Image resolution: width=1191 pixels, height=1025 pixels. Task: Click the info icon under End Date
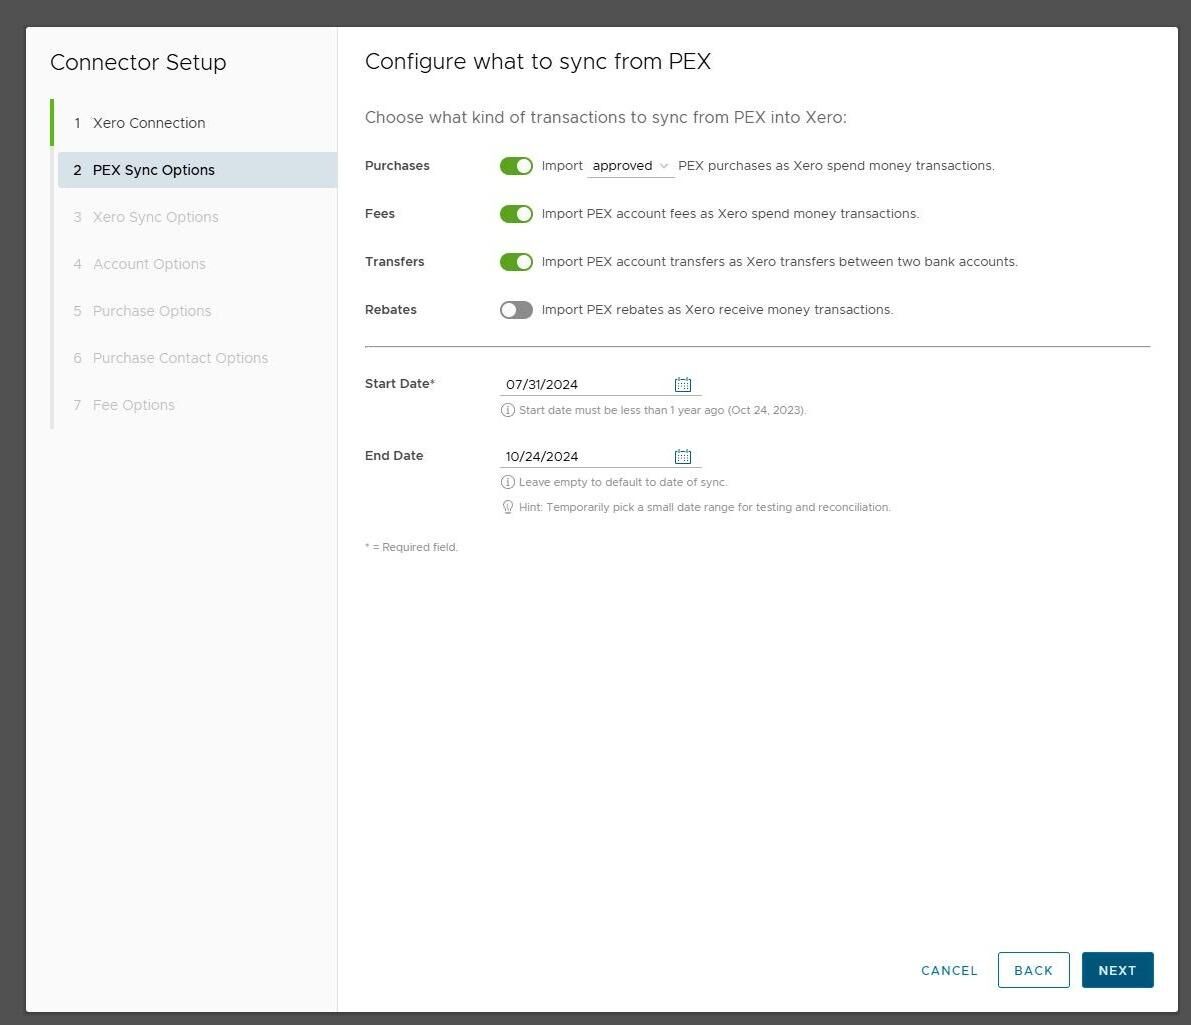pos(508,482)
